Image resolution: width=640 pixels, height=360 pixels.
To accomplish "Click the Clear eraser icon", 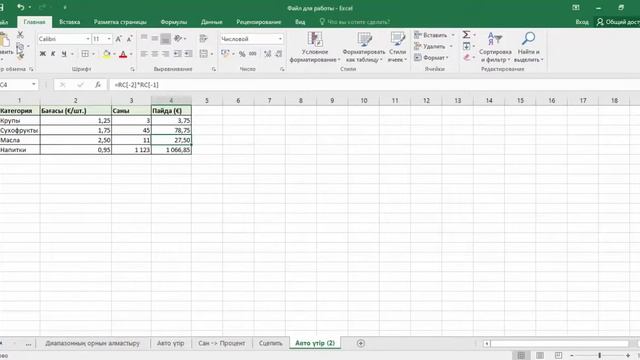I will click(x=467, y=58).
